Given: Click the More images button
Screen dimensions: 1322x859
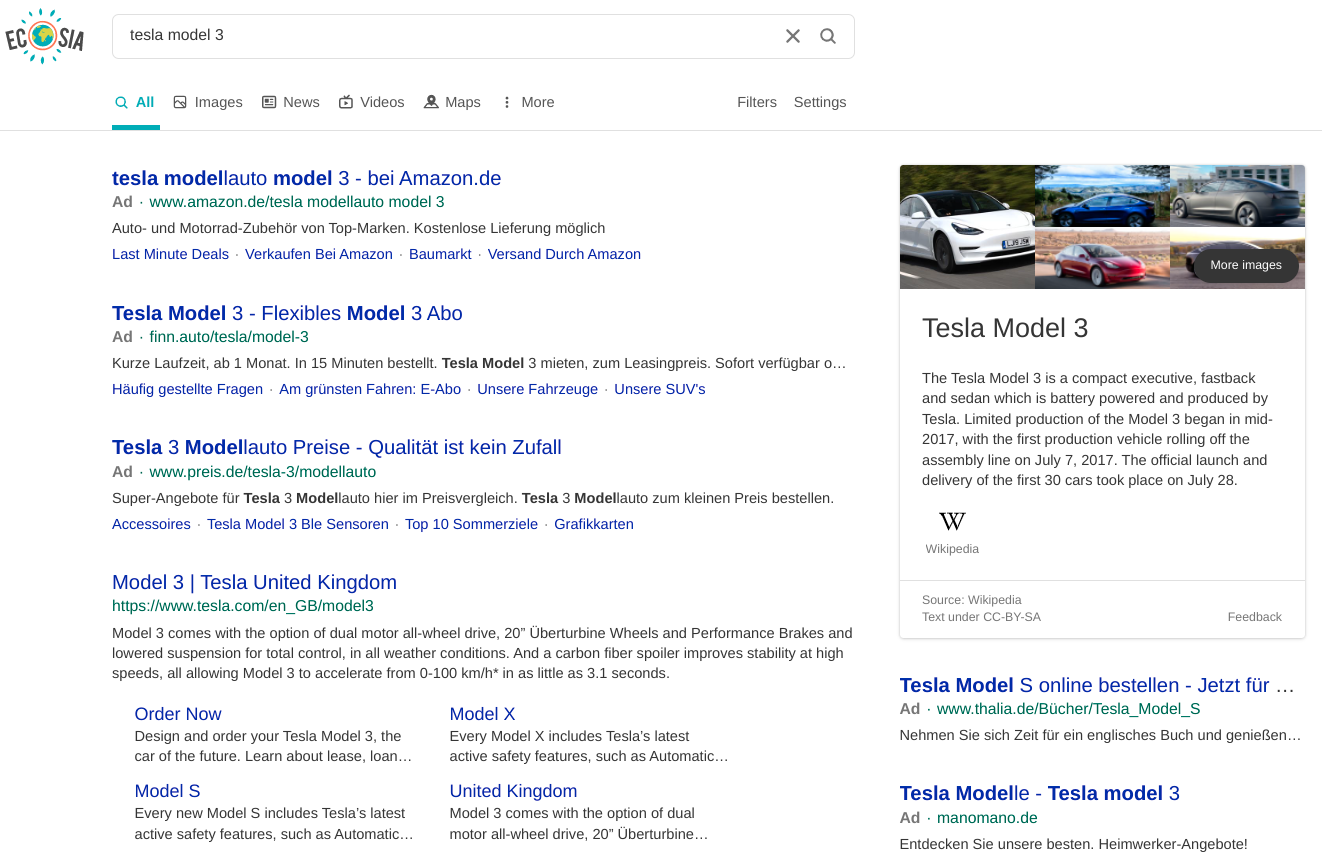Looking at the screenshot, I should coord(1246,265).
